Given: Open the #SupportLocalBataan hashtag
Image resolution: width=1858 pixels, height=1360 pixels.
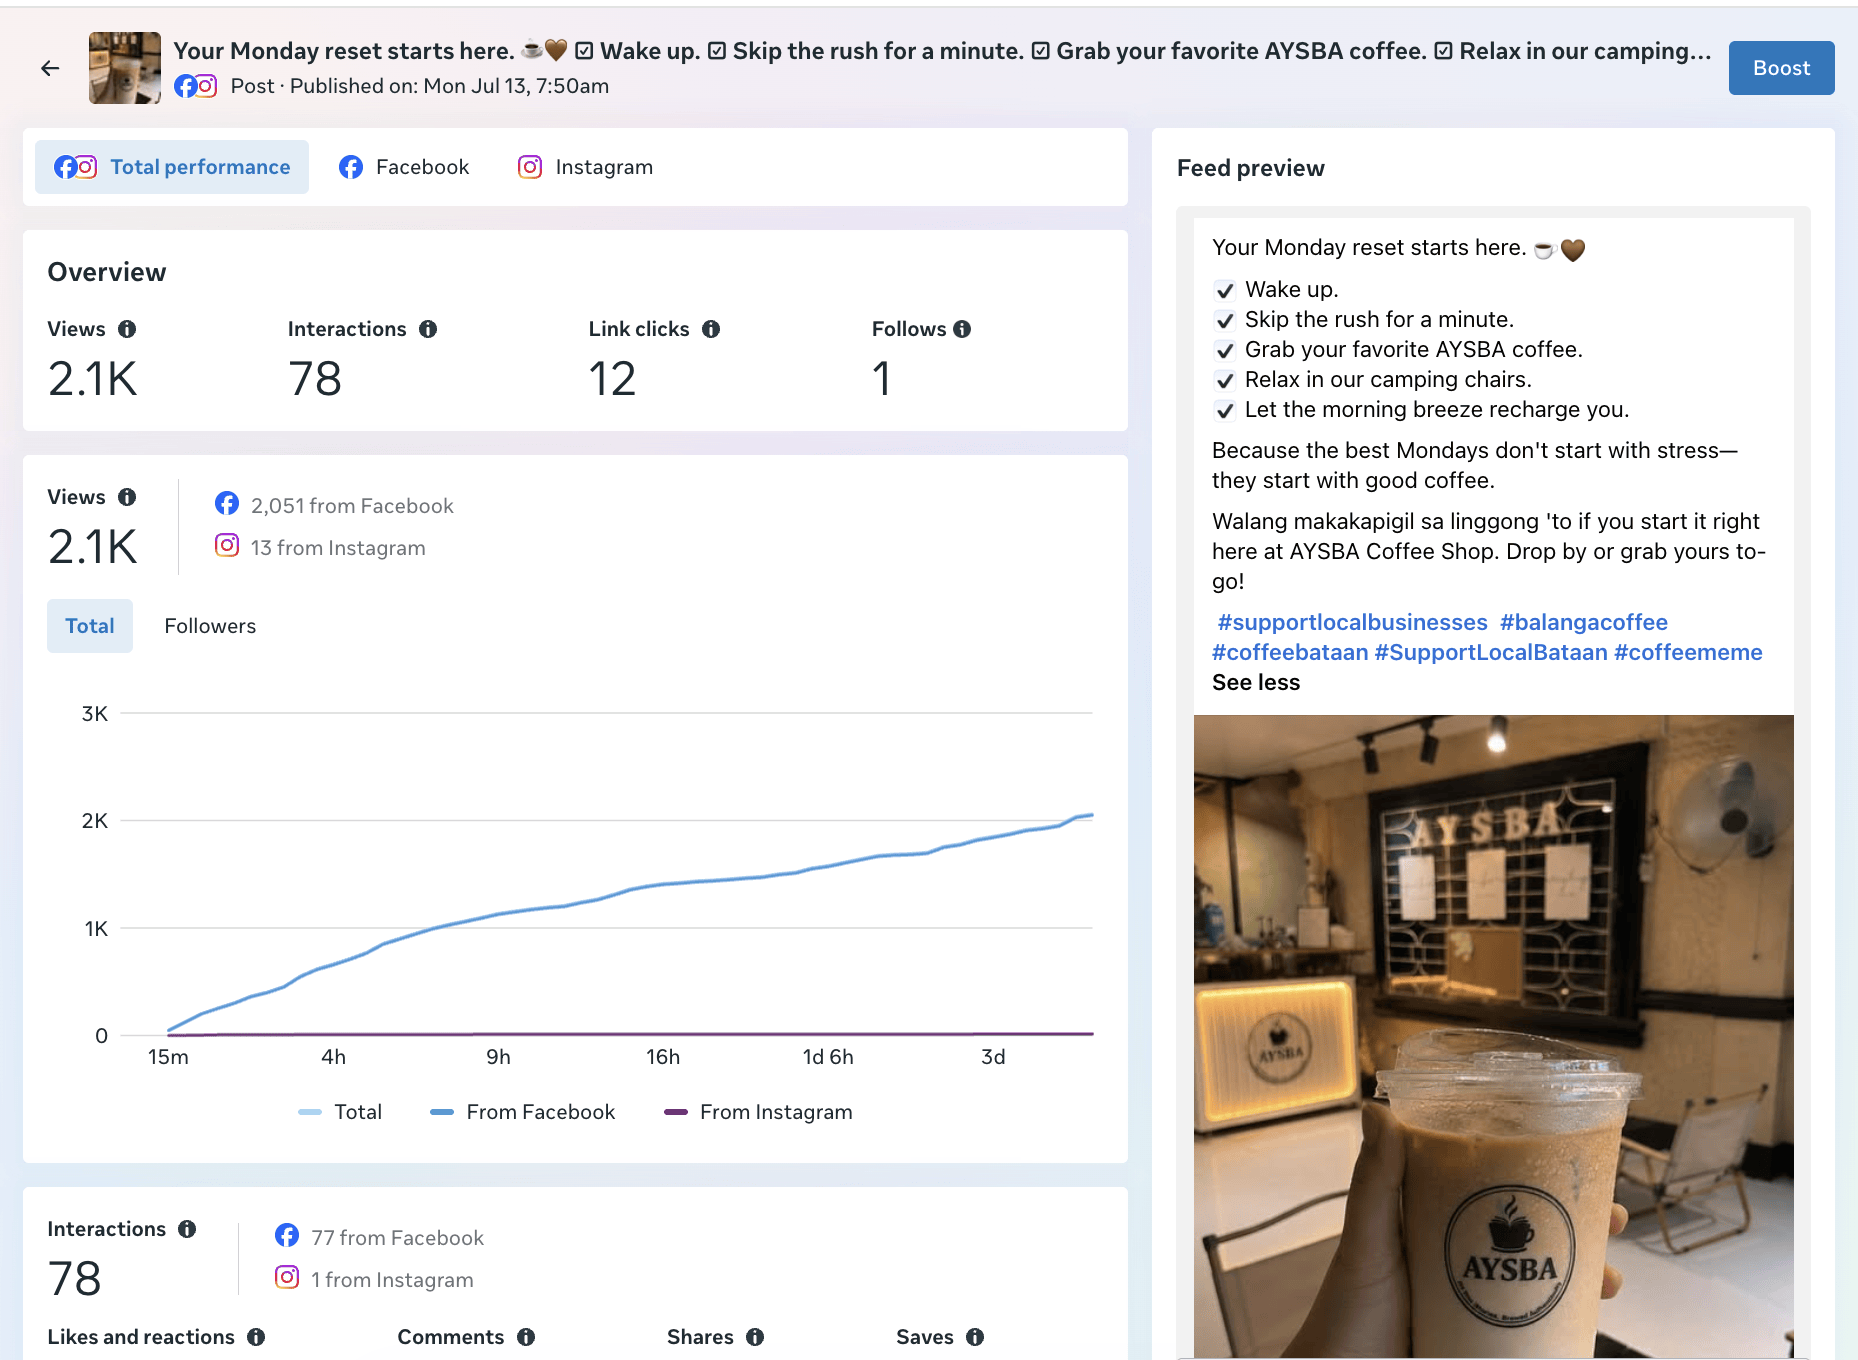Looking at the screenshot, I should point(1491,652).
